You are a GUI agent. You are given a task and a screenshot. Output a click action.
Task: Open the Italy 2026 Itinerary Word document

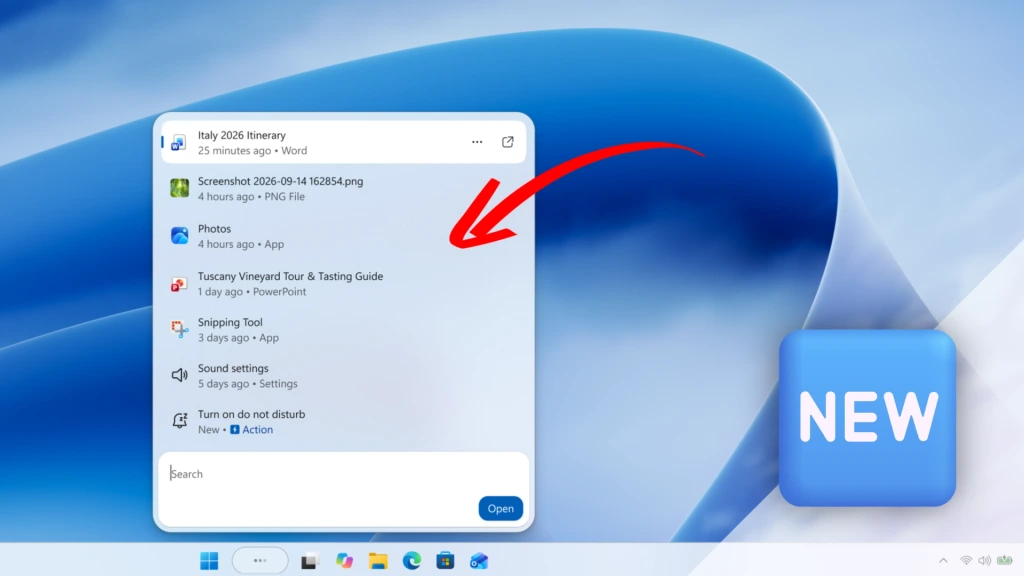click(x=344, y=142)
